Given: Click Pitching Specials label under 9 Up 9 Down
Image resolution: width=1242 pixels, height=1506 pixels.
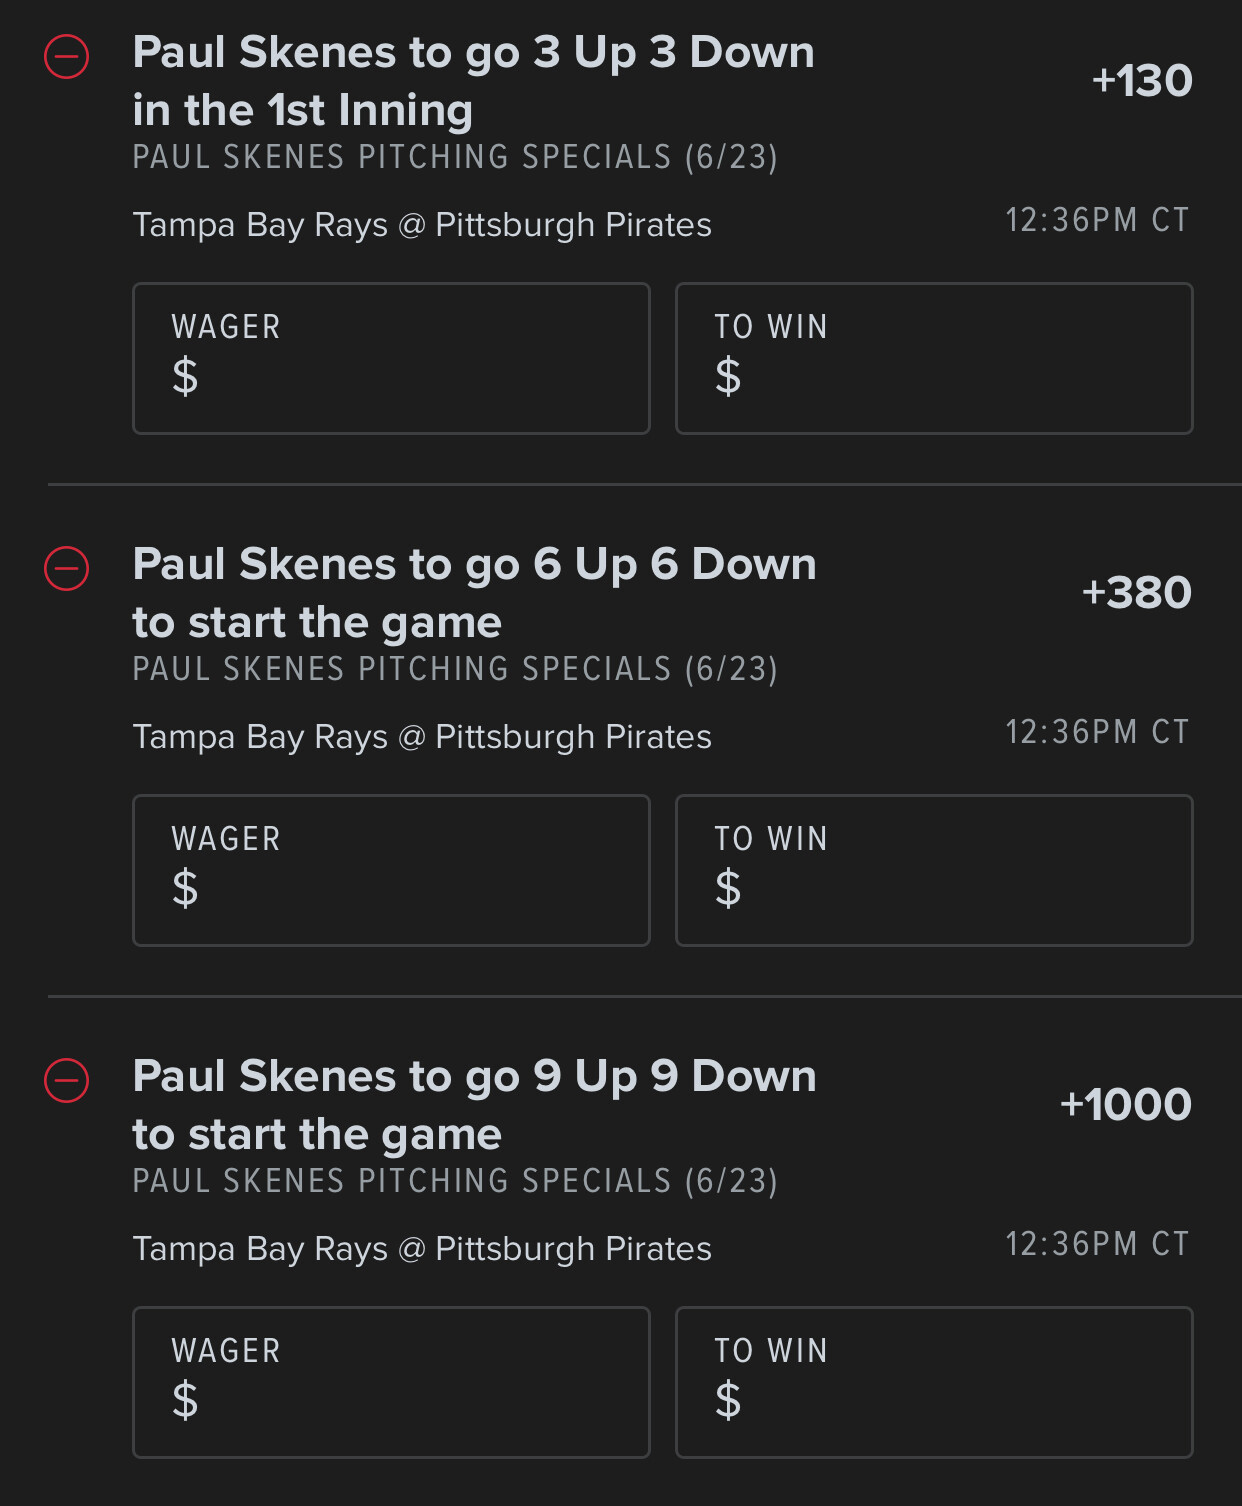Looking at the screenshot, I should point(455,1181).
